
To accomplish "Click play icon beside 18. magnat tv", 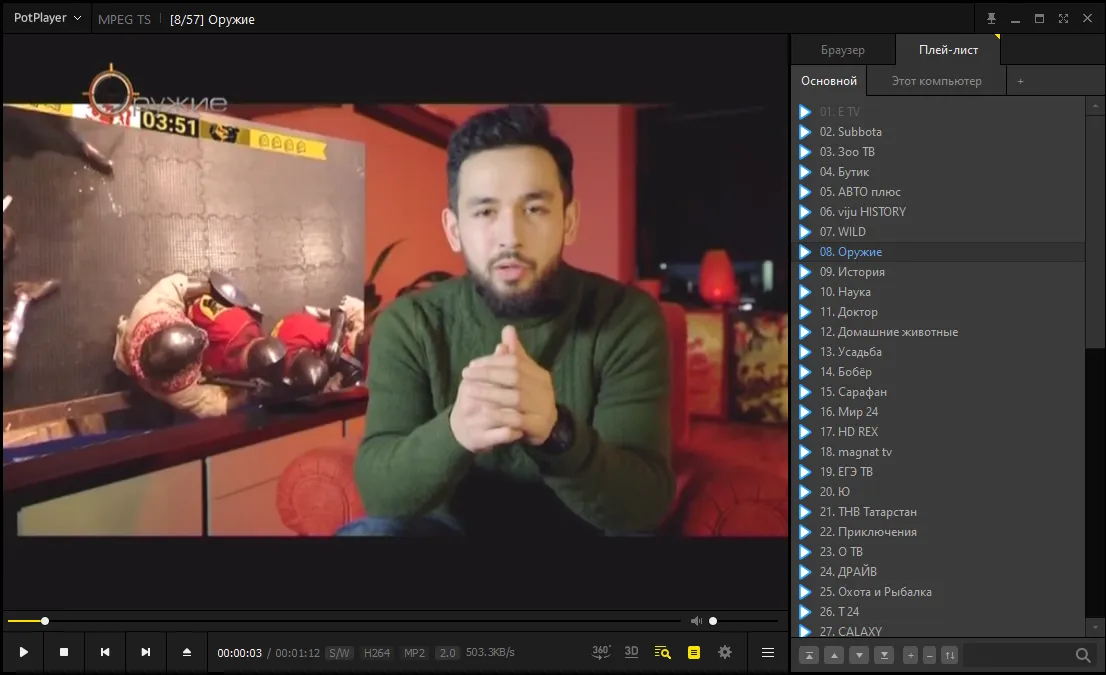I will pyautogui.click(x=805, y=452).
